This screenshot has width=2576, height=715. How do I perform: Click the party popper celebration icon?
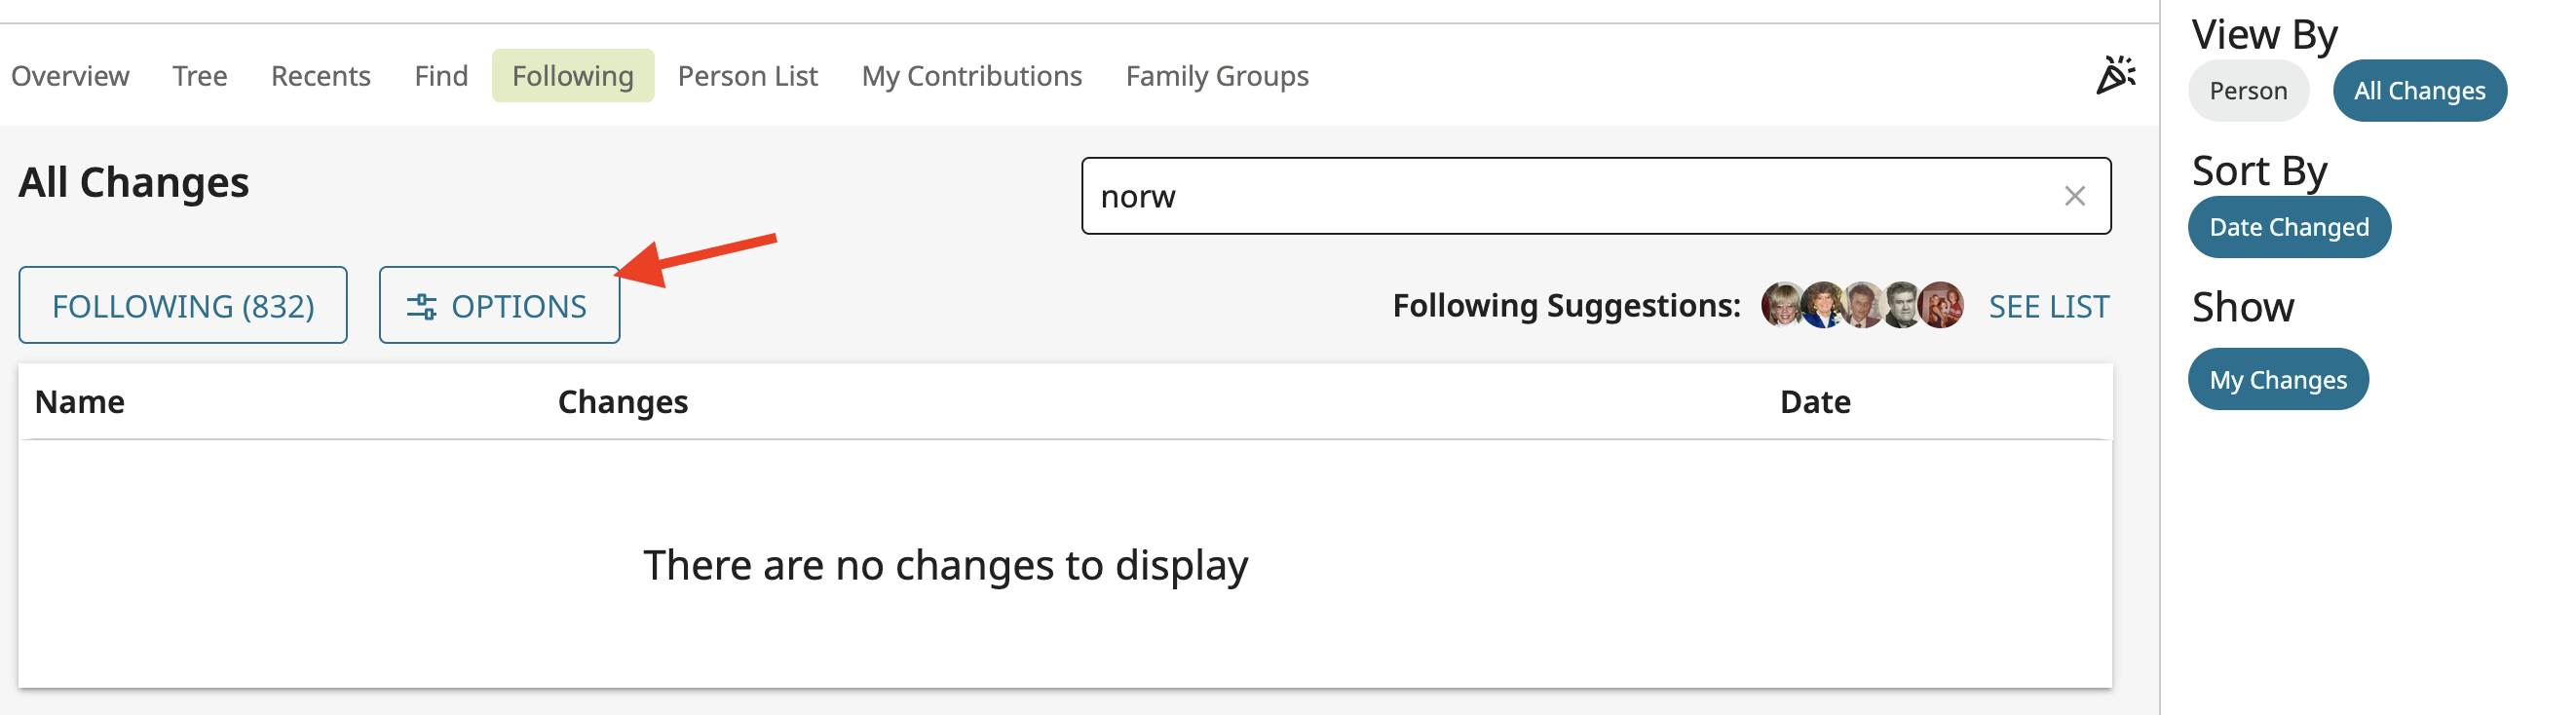tap(2114, 75)
